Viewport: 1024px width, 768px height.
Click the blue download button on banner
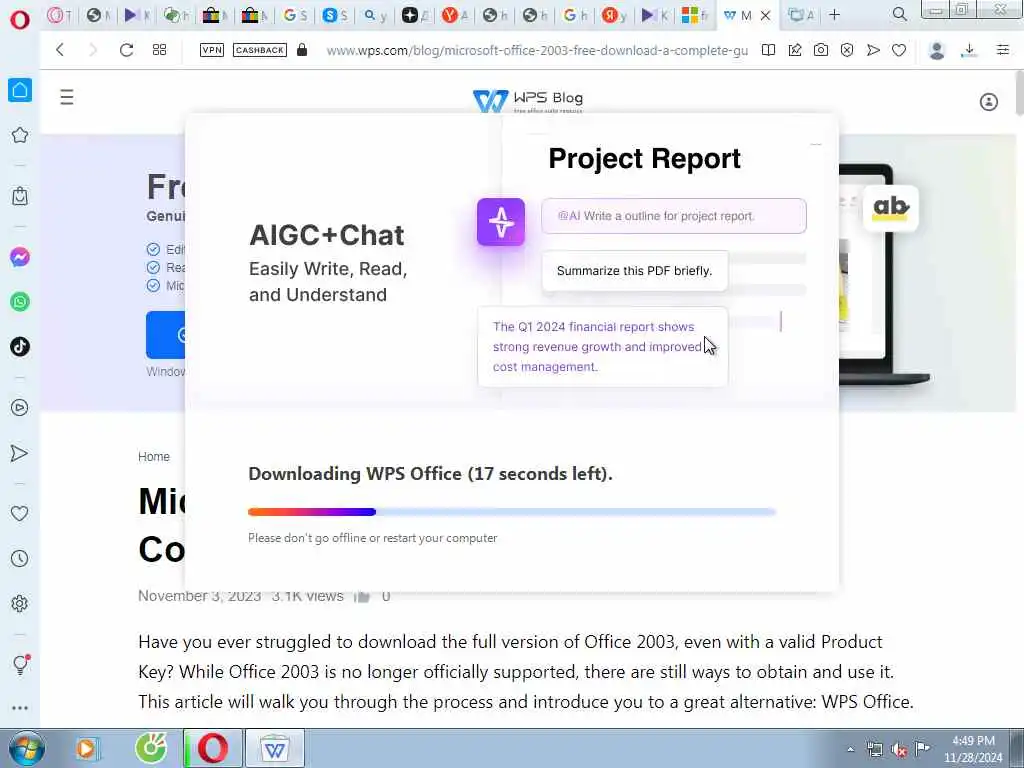pyautogui.click(x=166, y=334)
